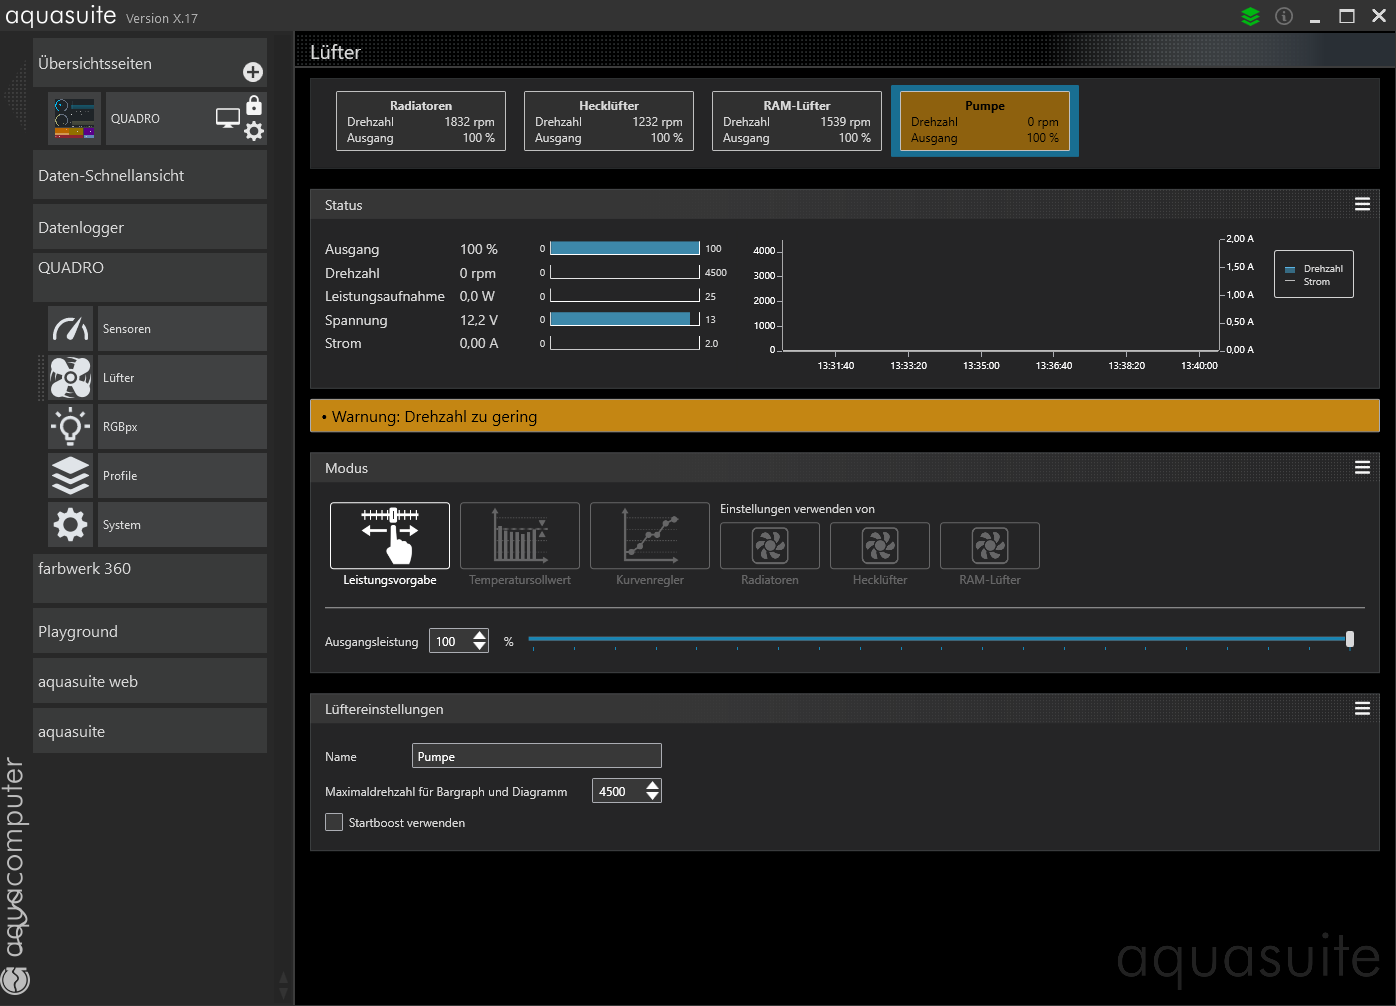Image resolution: width=1396 pixels, height=1006 pixels.
Task: Expand the Übersichtsseiten section
Action: [x=150, y=63]
